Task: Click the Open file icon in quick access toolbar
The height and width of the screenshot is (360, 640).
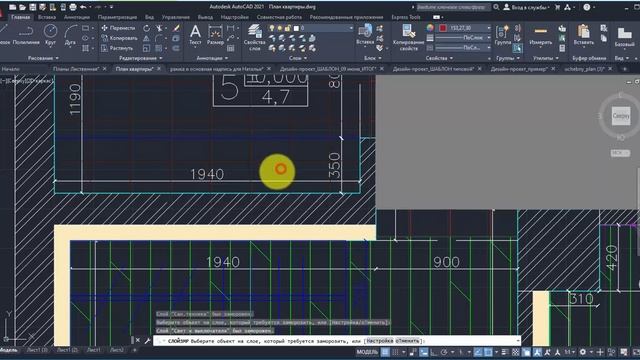Action: coord(22,7)
